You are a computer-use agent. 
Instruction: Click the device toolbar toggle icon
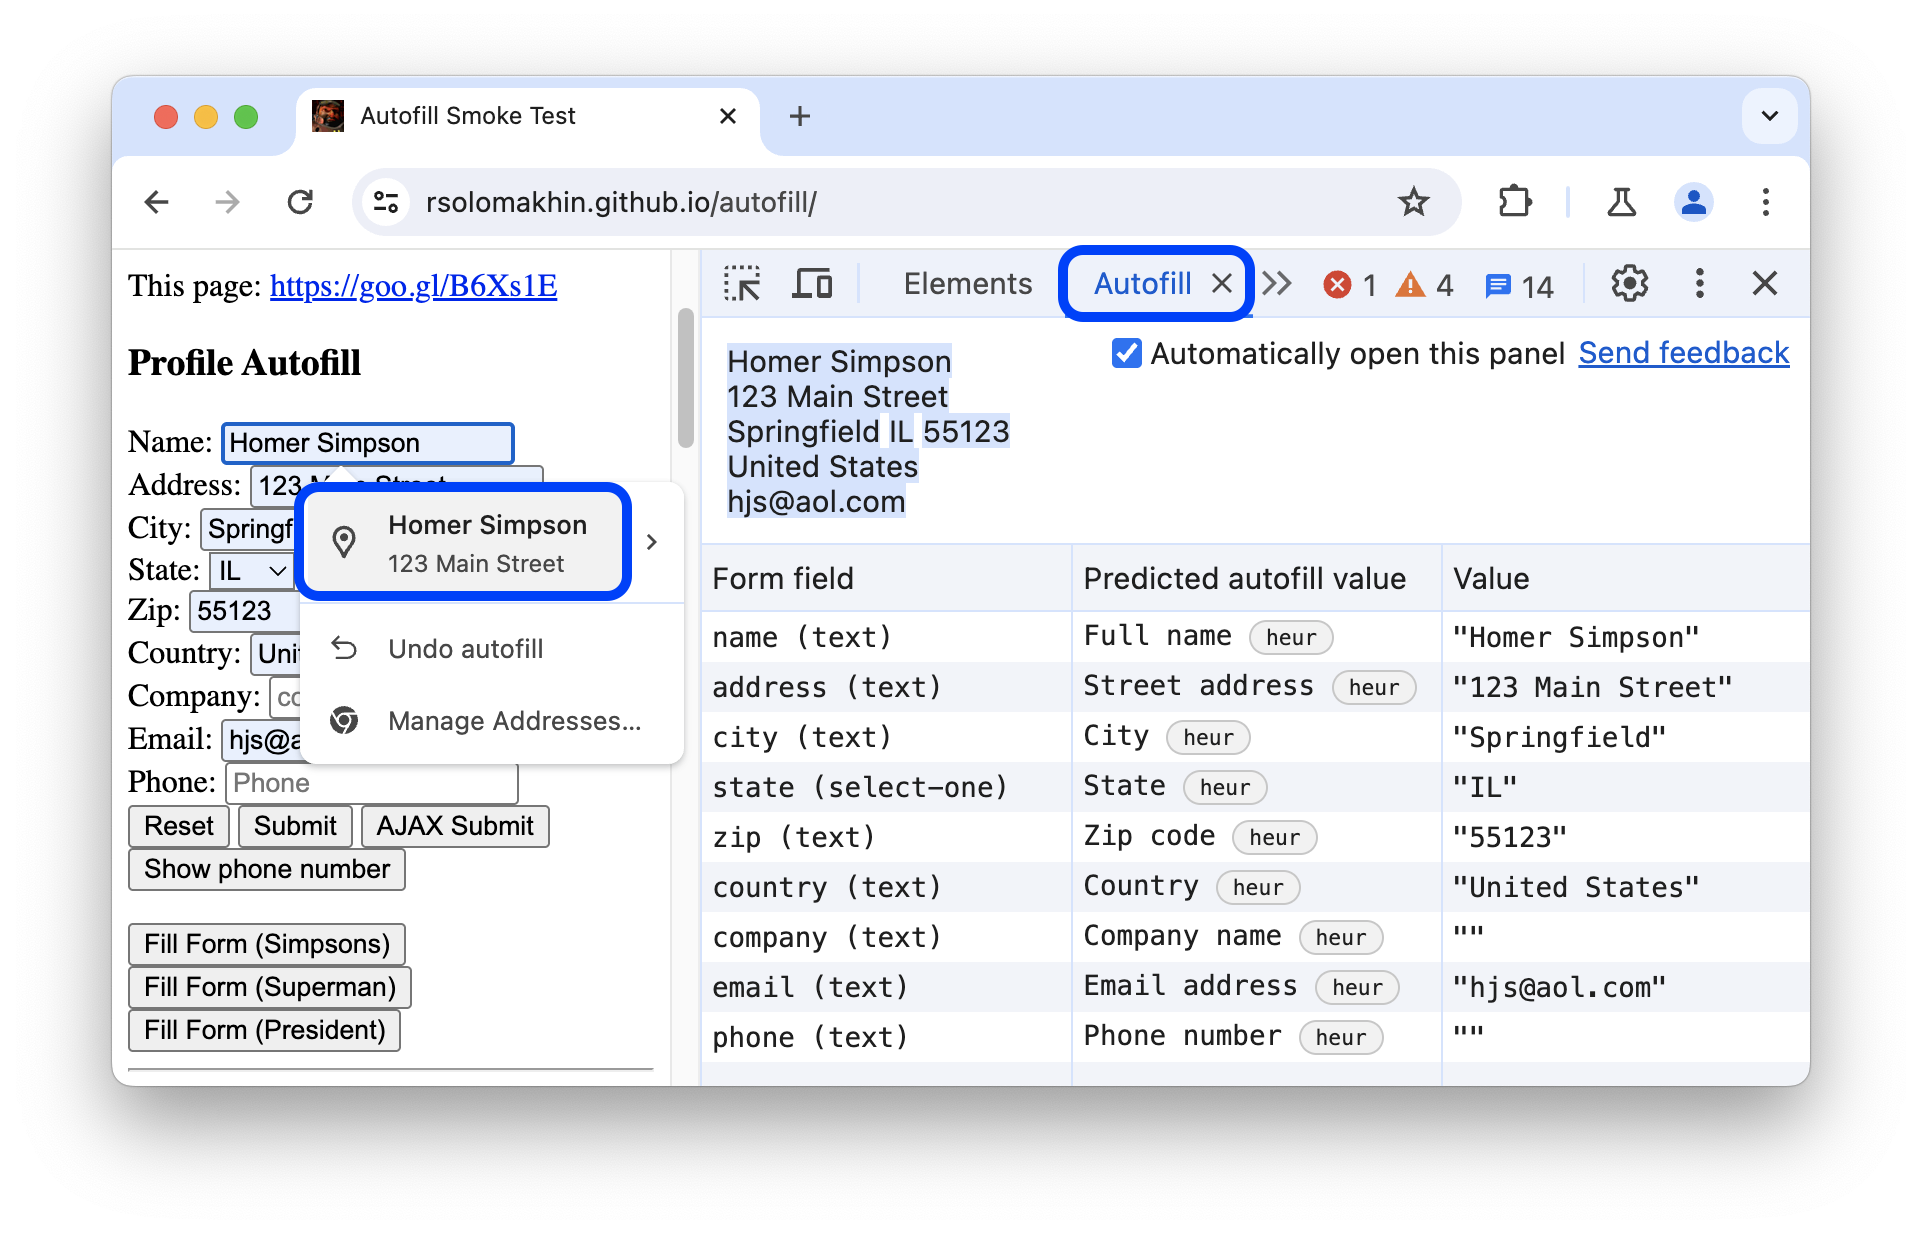click(x=810, y=284)
